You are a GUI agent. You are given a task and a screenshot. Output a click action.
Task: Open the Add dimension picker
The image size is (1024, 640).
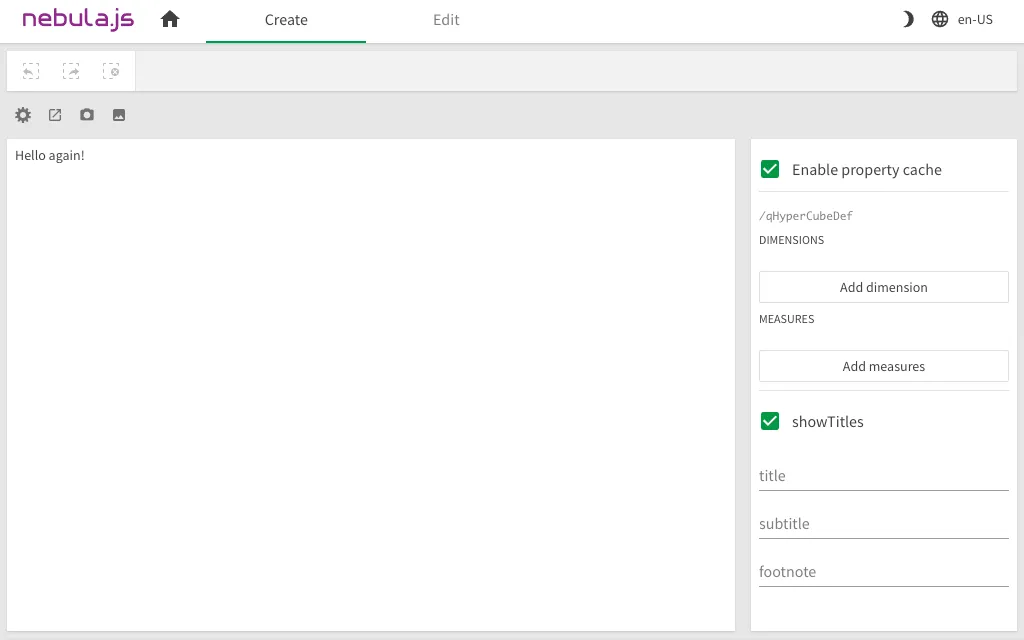(883, 287)
